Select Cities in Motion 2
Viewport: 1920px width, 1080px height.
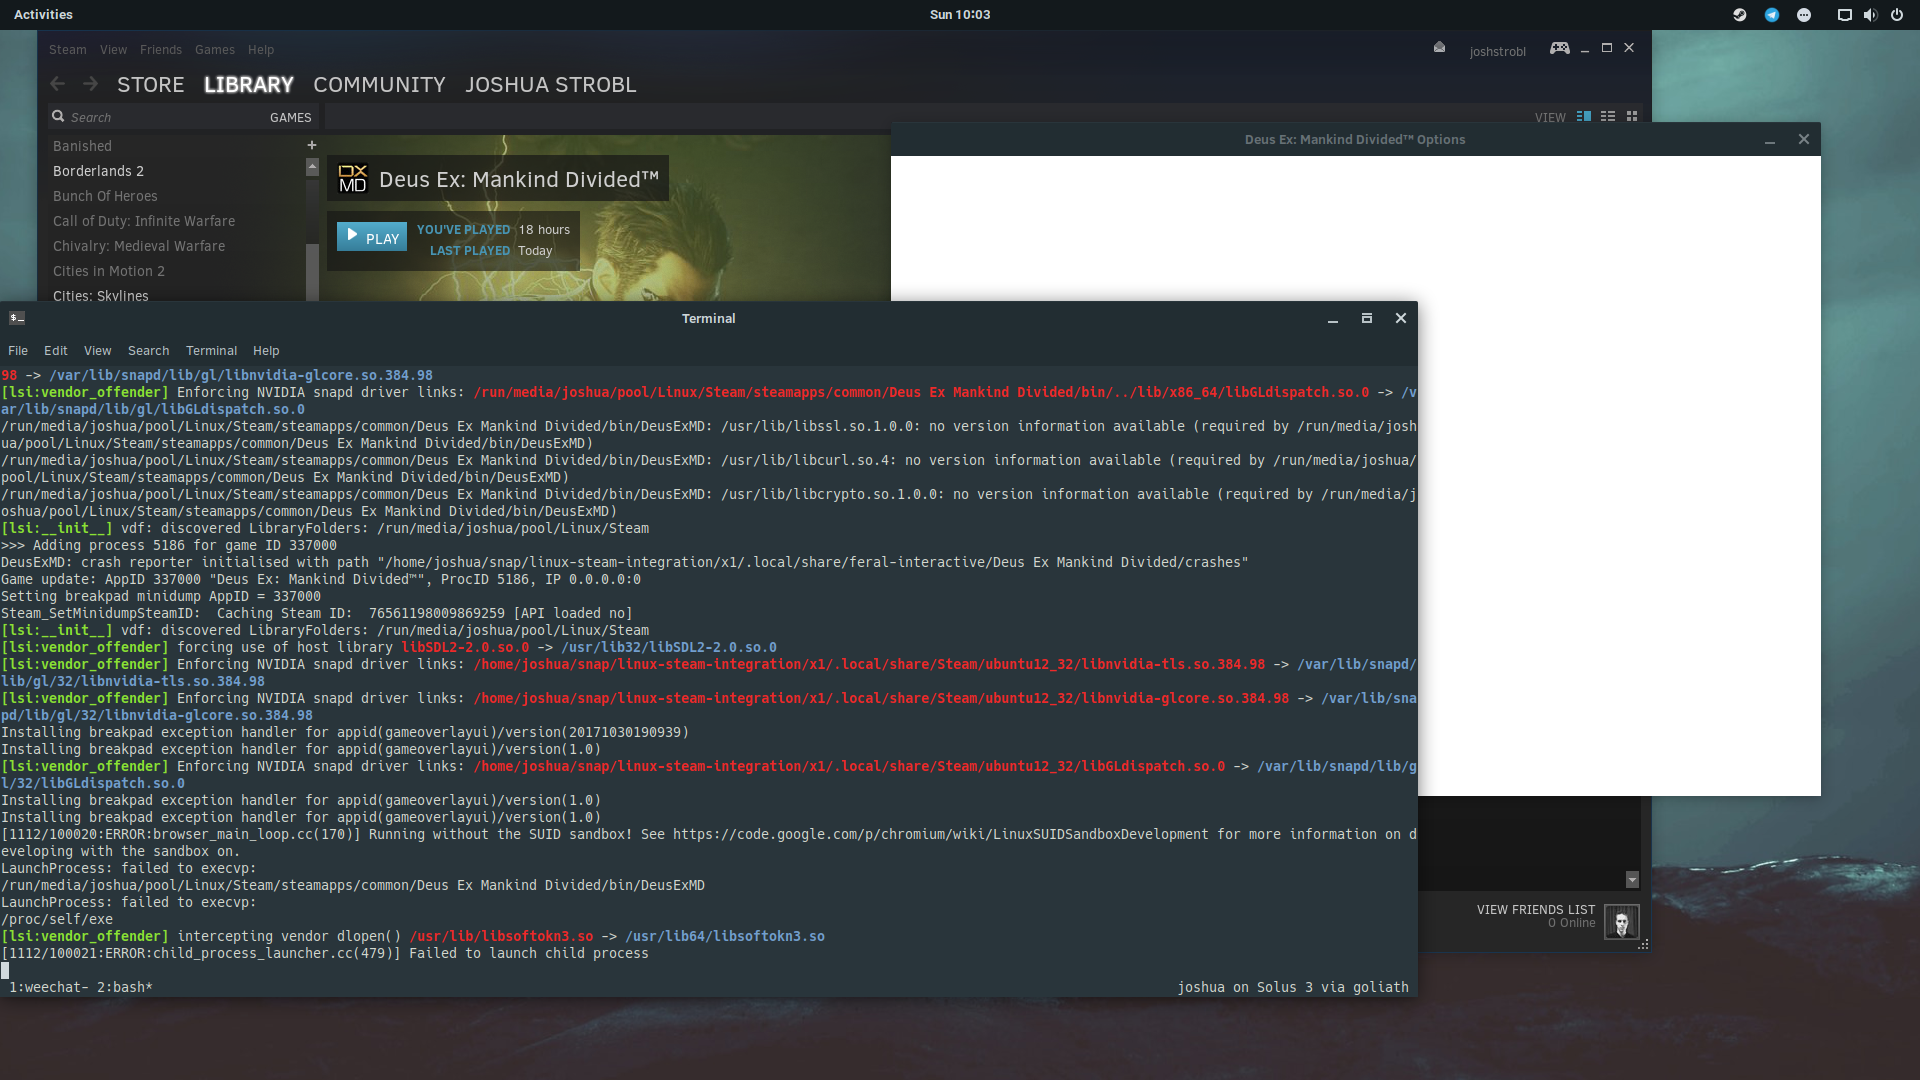pyautogui.click(x=109, y=271)
